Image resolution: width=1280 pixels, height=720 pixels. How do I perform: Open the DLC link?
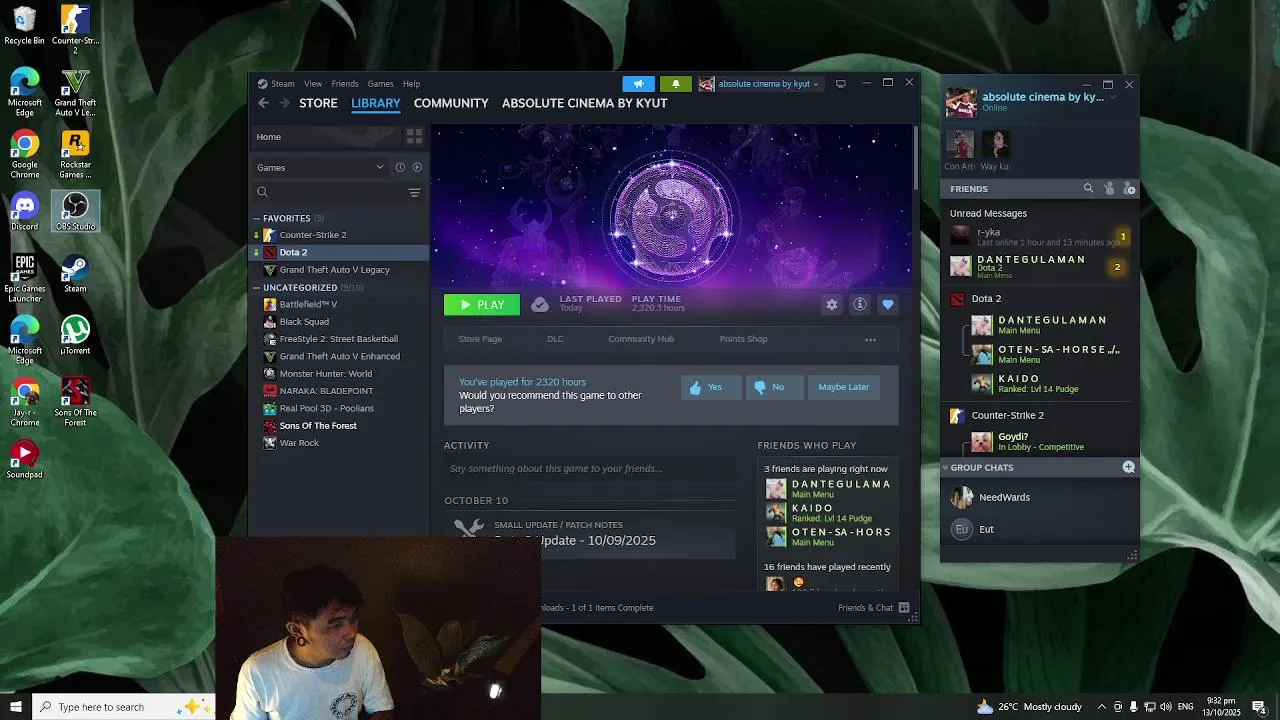pos(555,339)
